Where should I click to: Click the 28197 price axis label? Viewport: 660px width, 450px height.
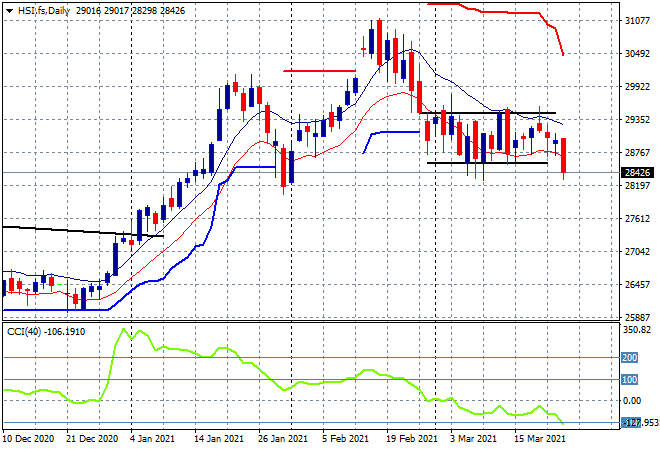[x=637, y=186]
